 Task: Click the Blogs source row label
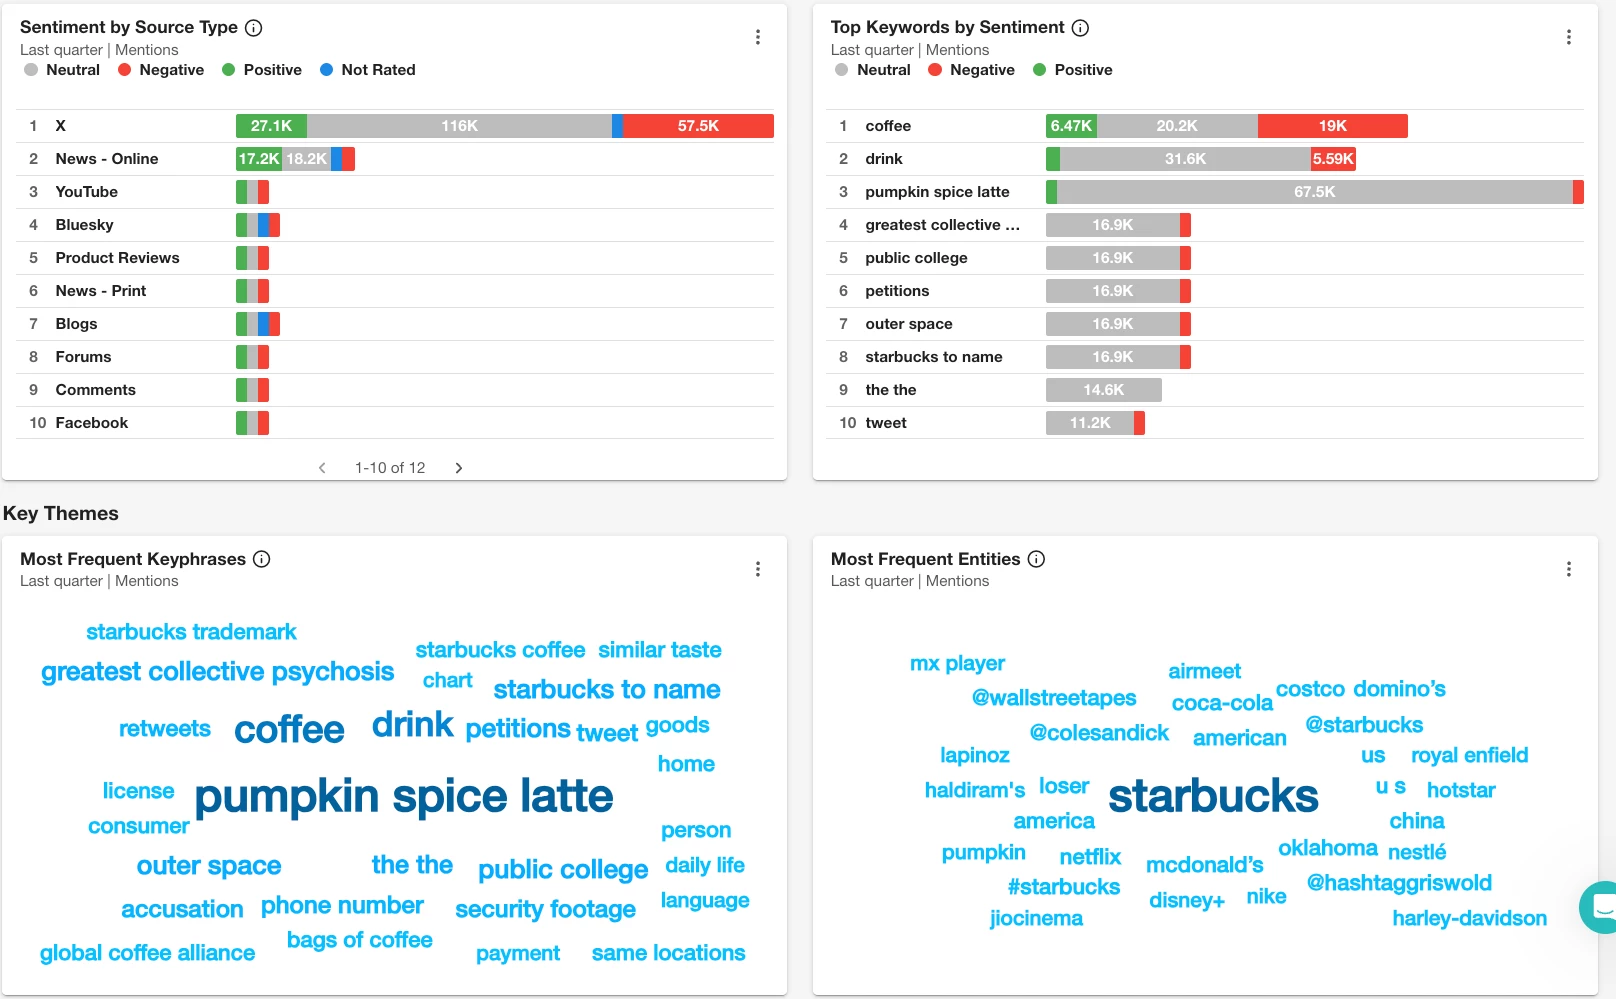tap(77, 324)
